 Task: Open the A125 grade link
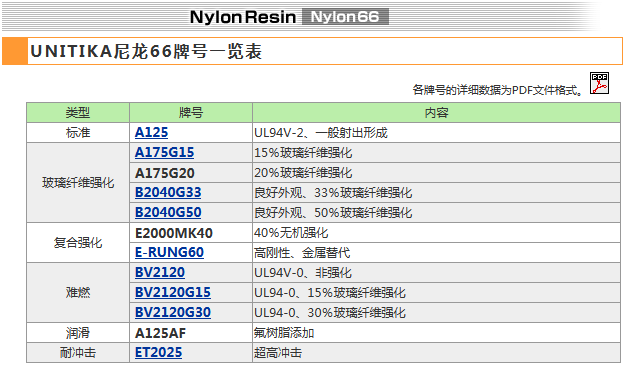click(151, 132)
